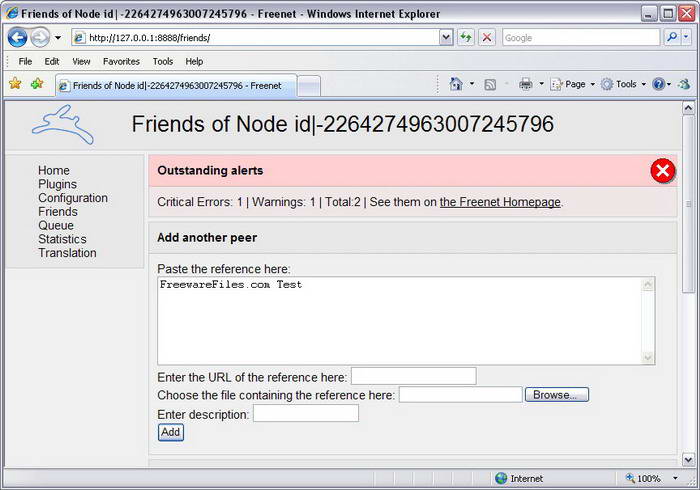Expand the address bar history dropdown
Image resolution: width=700 pixels, height=490 pixels.
click(x=446, y=37)
